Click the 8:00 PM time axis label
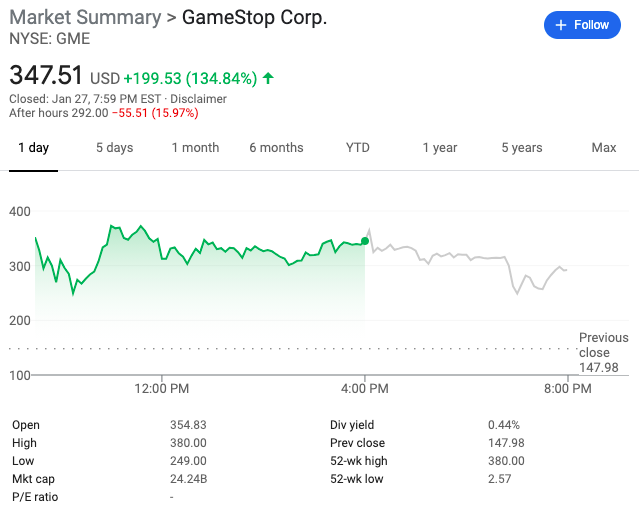Image resolution: width=639 pixels, height=511 pixels. 568,388
